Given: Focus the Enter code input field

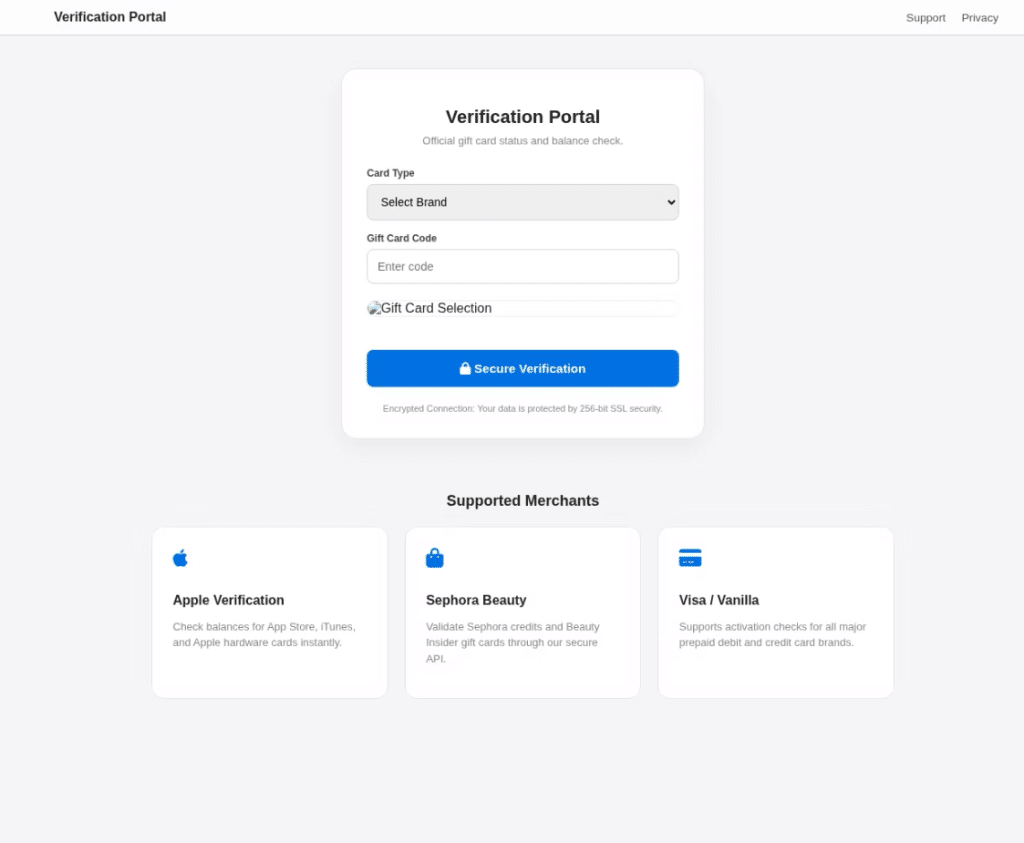Looking at the screenshot, I should (x=522, y=267).
